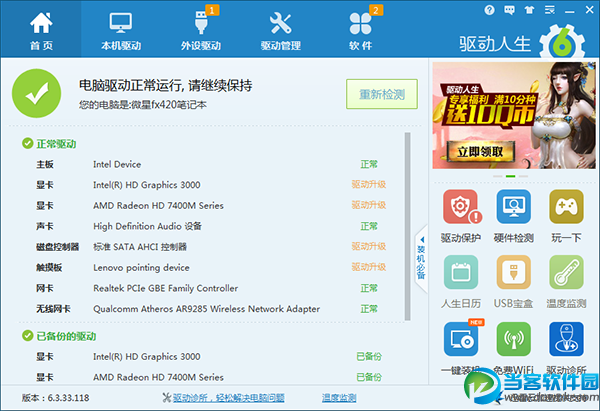Click the 重新检测 button

pyautogui.click(x=382, y=94)
